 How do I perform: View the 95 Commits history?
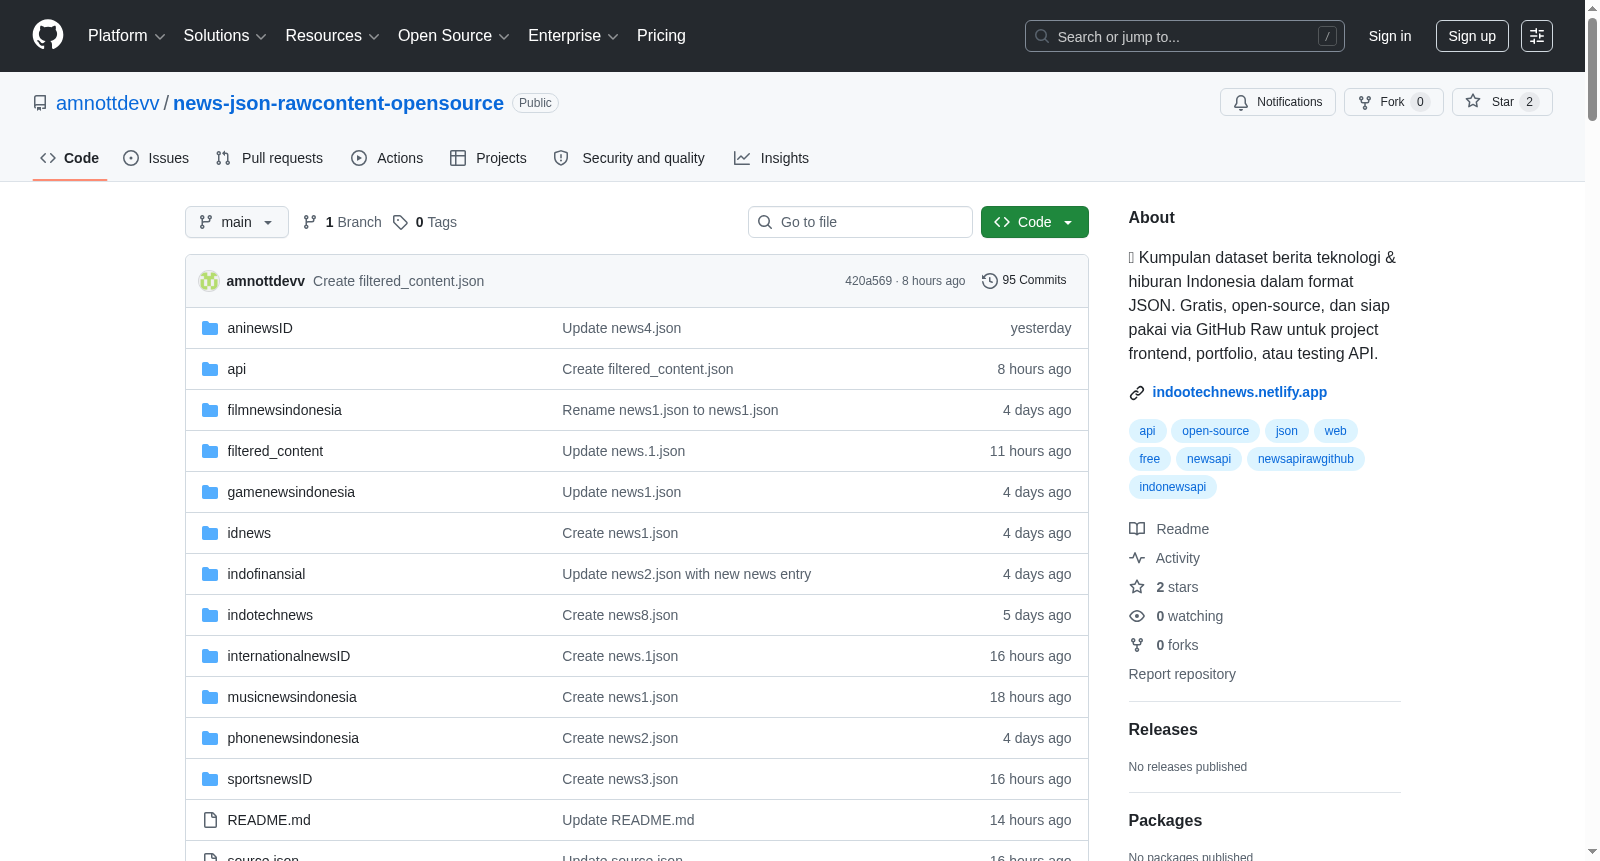pyautogui.click(x=1024, y=281)
